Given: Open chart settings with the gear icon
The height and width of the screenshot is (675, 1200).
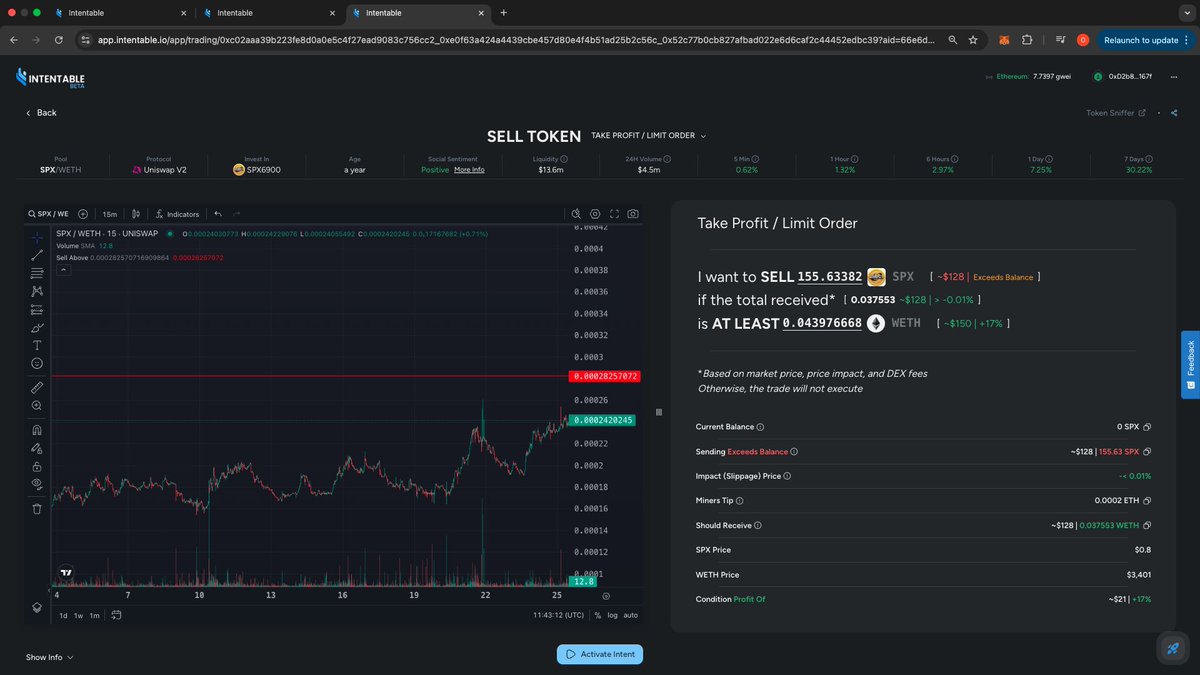Looking at the screenshot, I should (x=595, y=213).
